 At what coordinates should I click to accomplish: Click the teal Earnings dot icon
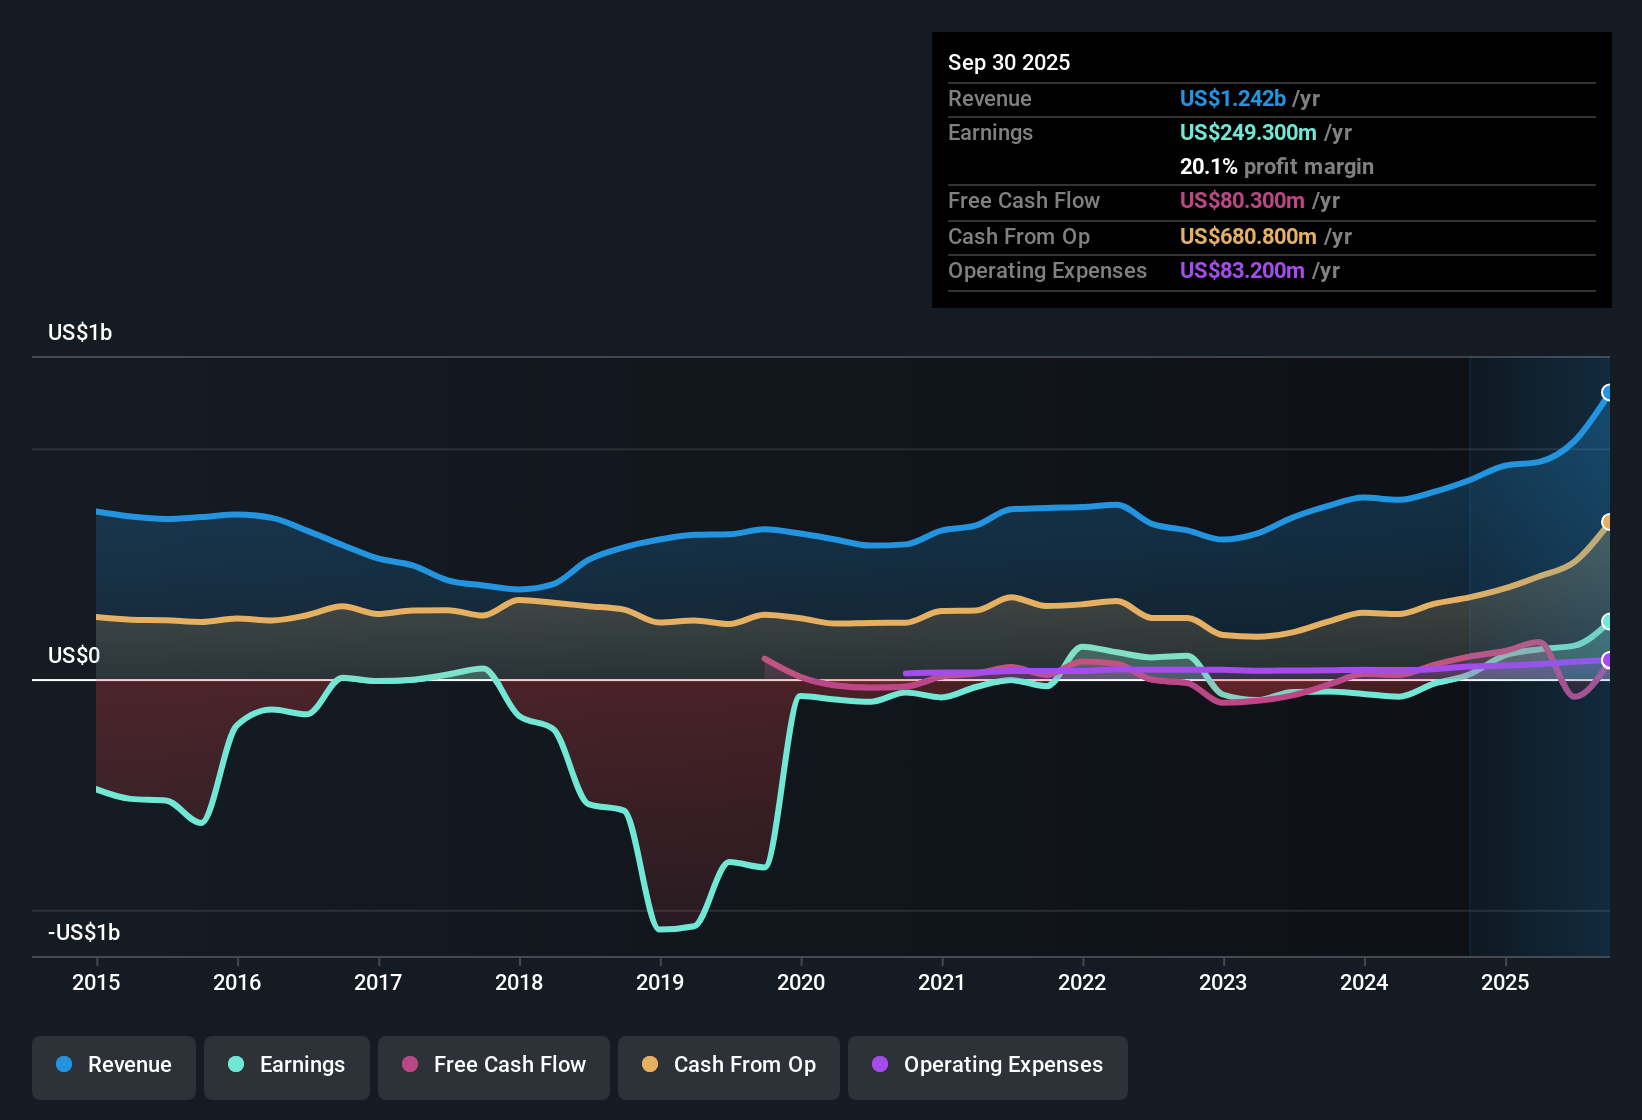(236, 1065)
